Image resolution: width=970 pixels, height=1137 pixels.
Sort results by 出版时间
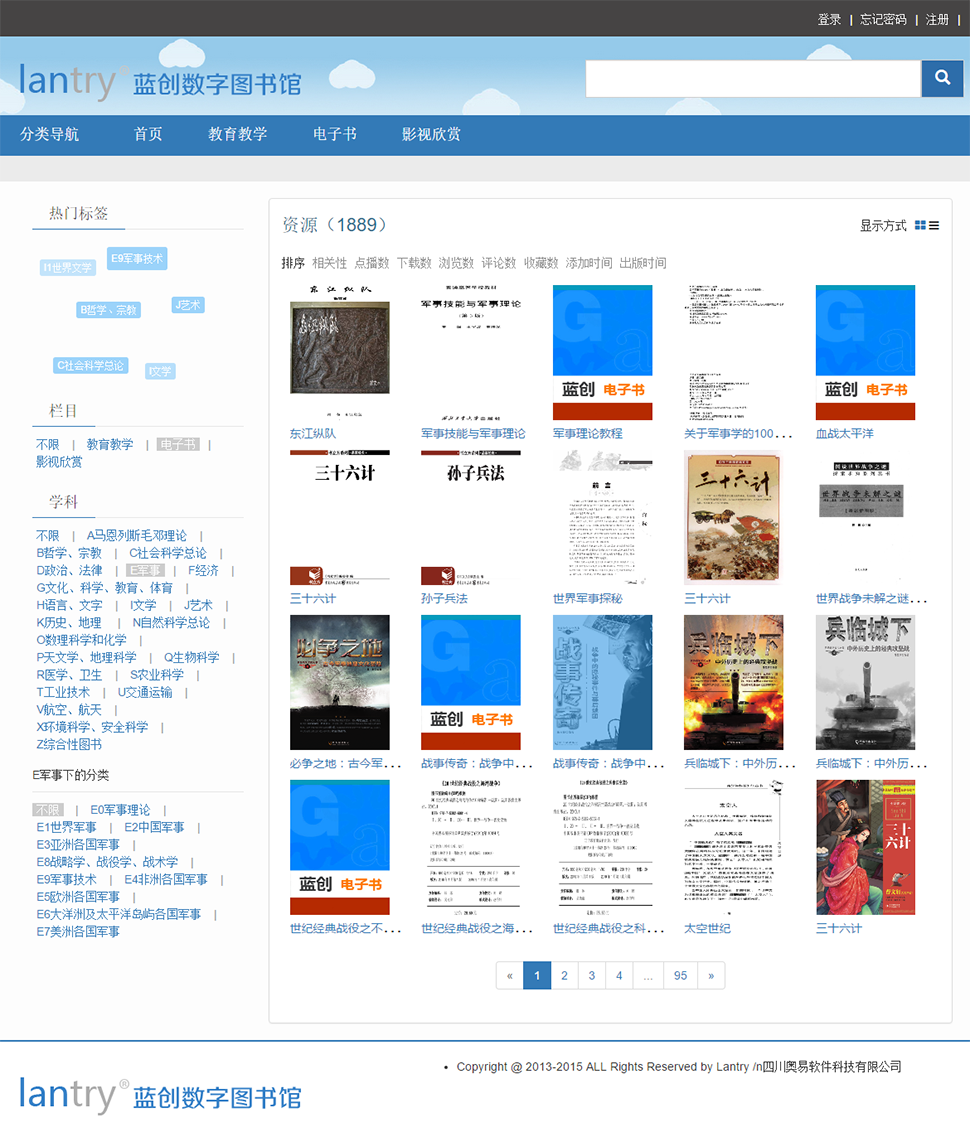tap(643, 263)
